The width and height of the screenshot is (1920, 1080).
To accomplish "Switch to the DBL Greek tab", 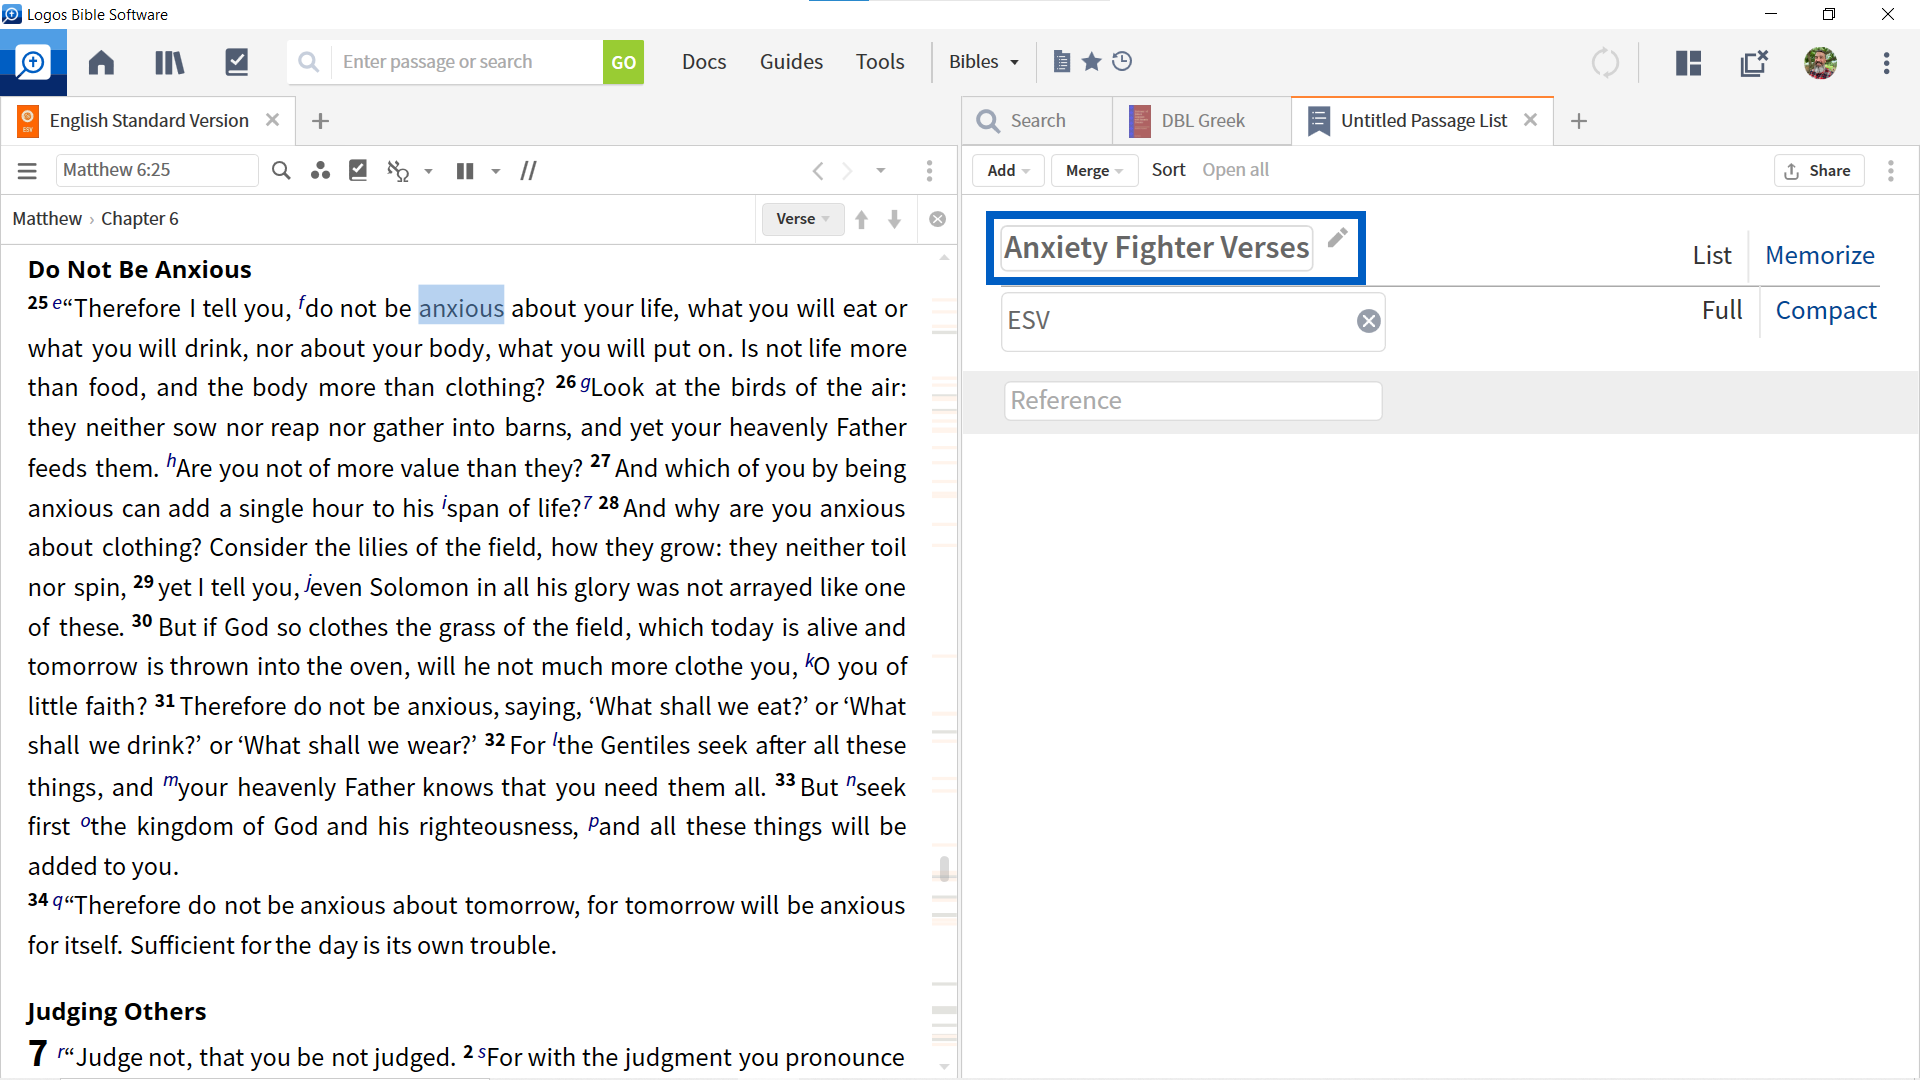I will point(1202,121).
